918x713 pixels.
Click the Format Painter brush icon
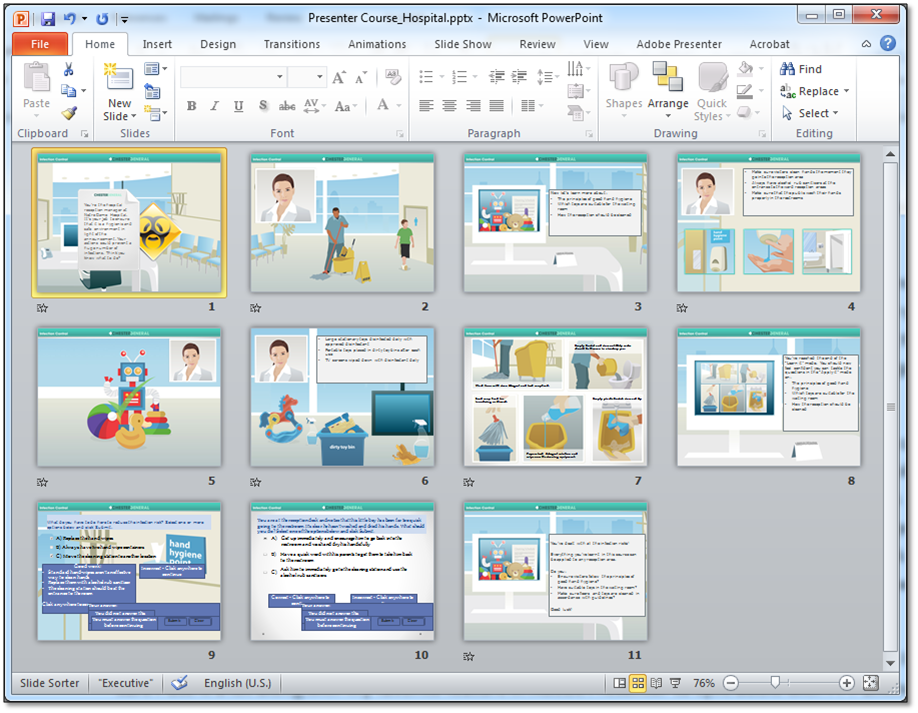pos(69,113)
